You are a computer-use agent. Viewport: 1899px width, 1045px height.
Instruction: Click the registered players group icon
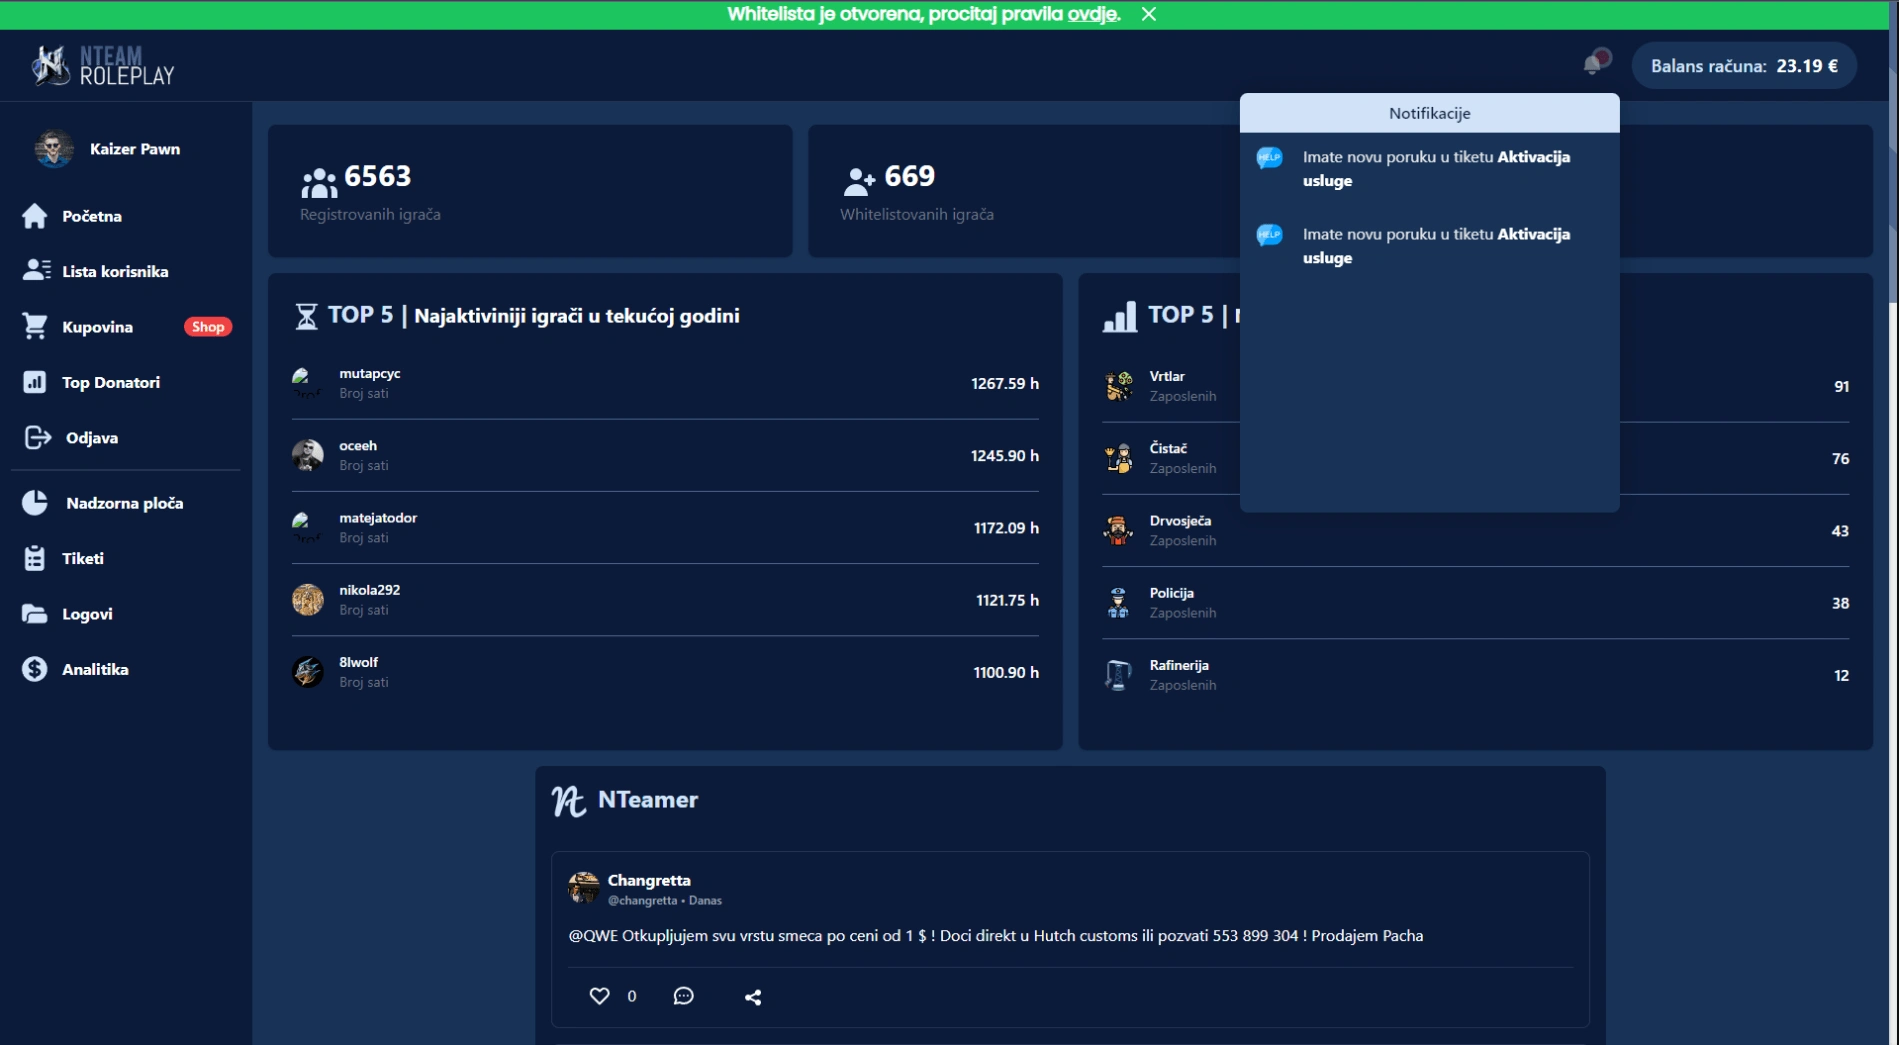[x=319, y=183]
